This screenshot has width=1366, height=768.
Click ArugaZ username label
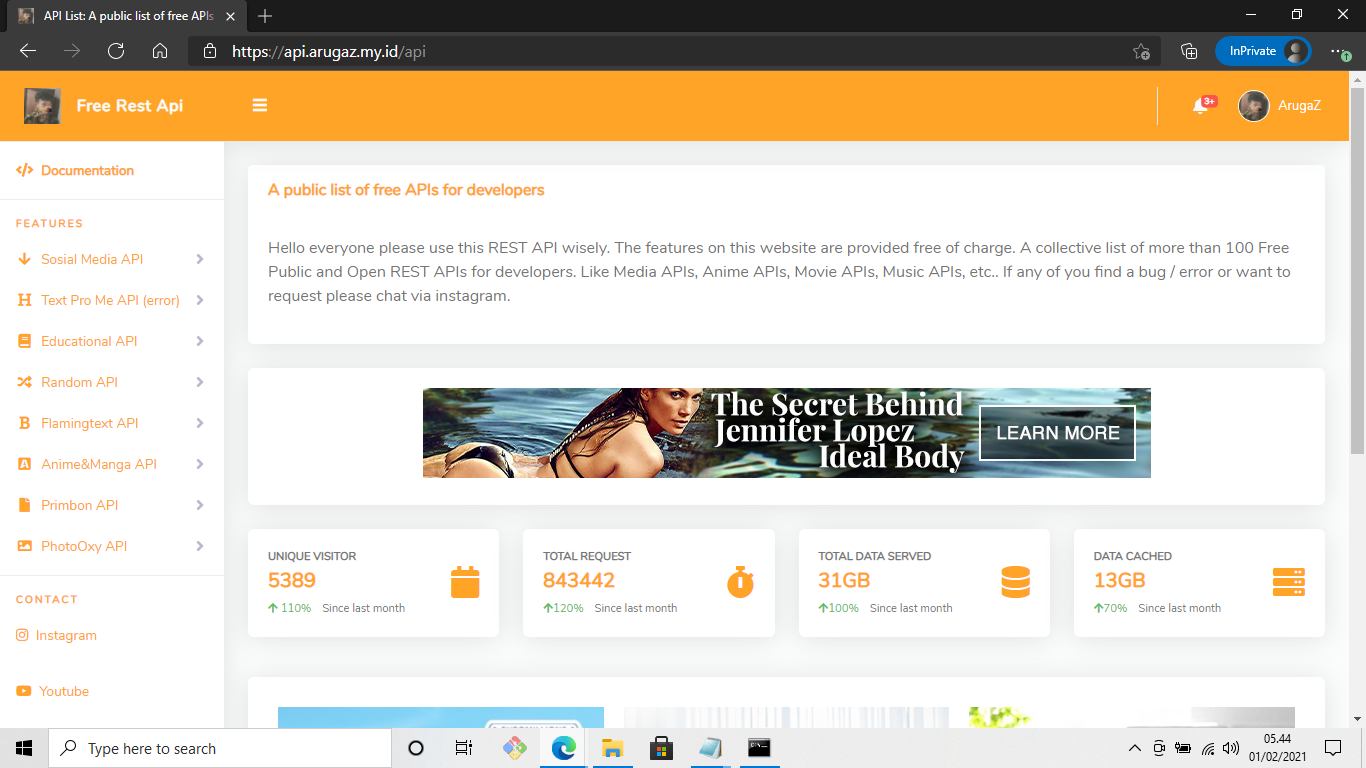(x=1299, y=106)
